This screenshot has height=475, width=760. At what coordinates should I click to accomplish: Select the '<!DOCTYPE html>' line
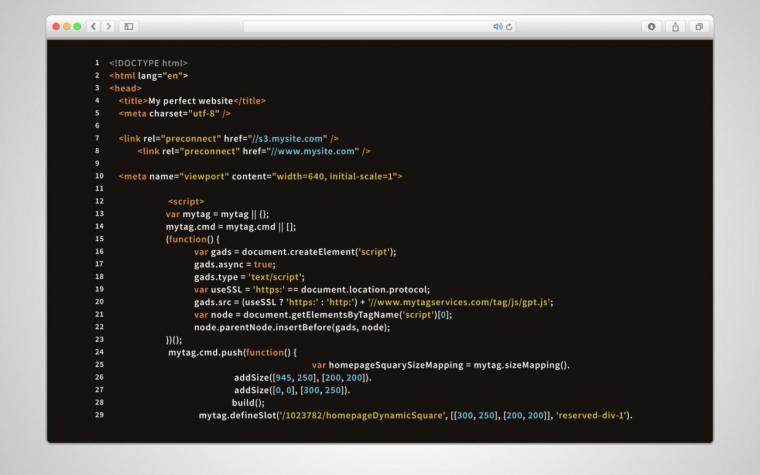point(148,63)
